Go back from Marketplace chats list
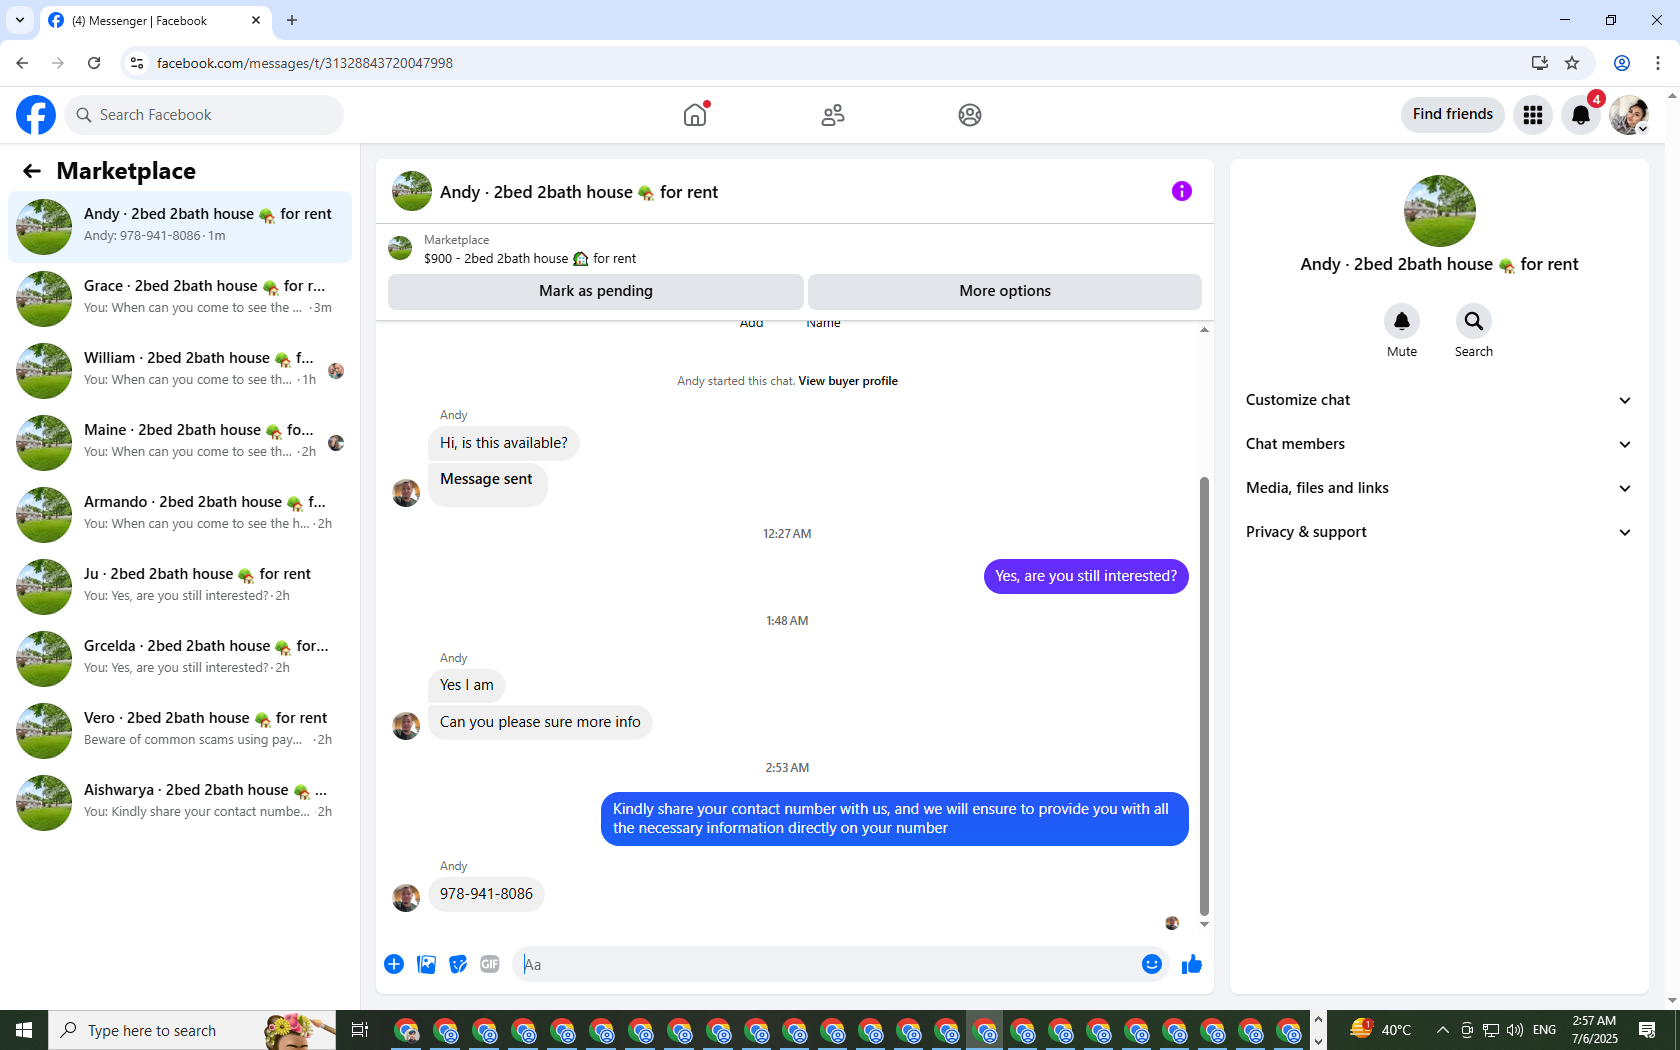 pyautogui.click(x=32, y=171)
